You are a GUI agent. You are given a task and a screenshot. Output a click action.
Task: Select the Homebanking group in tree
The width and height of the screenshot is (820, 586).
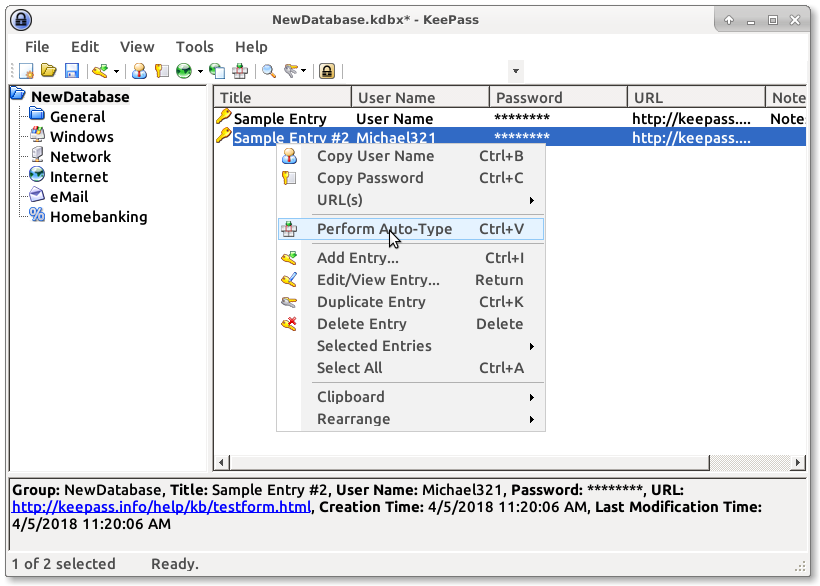click(x=98, y=216)
